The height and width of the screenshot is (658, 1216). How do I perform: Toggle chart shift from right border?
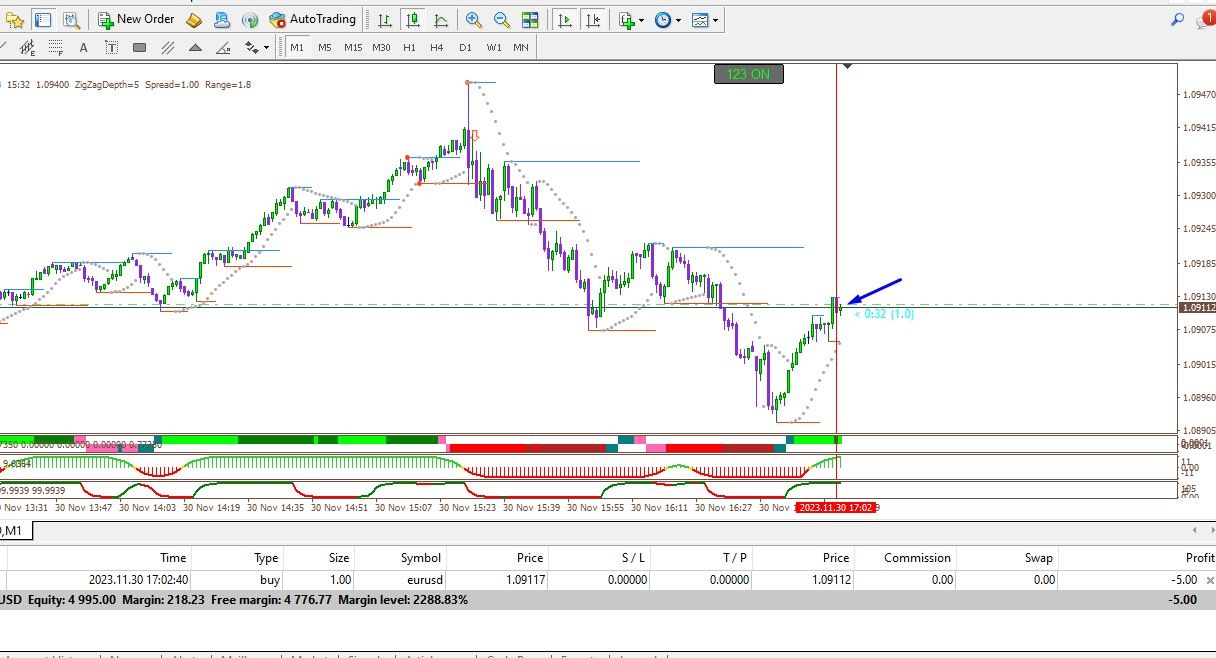[x=594, y=19]
